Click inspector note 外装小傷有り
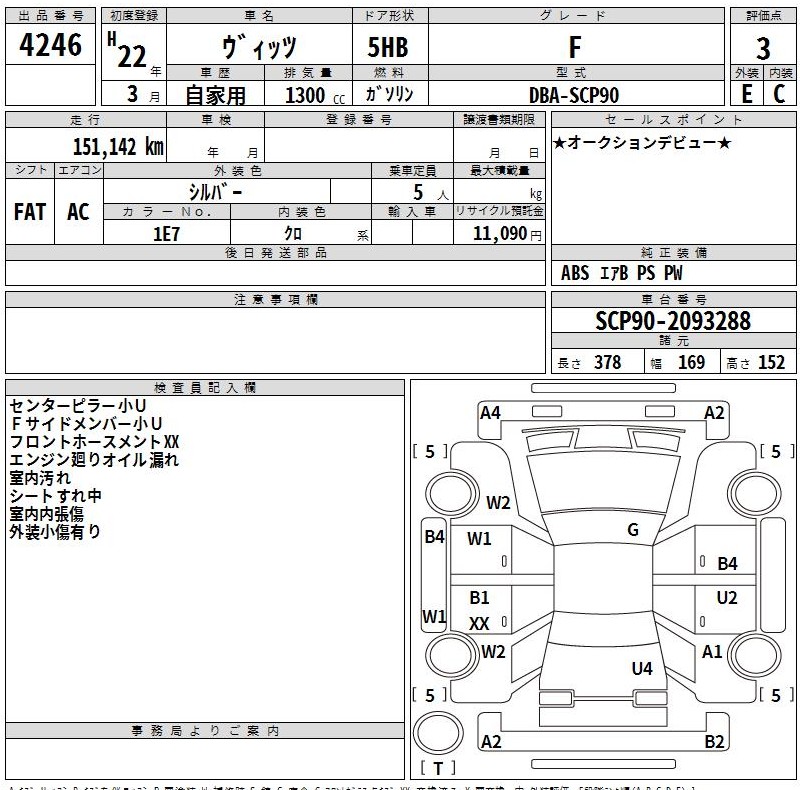Viewport: 800px width, 790px height. tap(55, 531)
